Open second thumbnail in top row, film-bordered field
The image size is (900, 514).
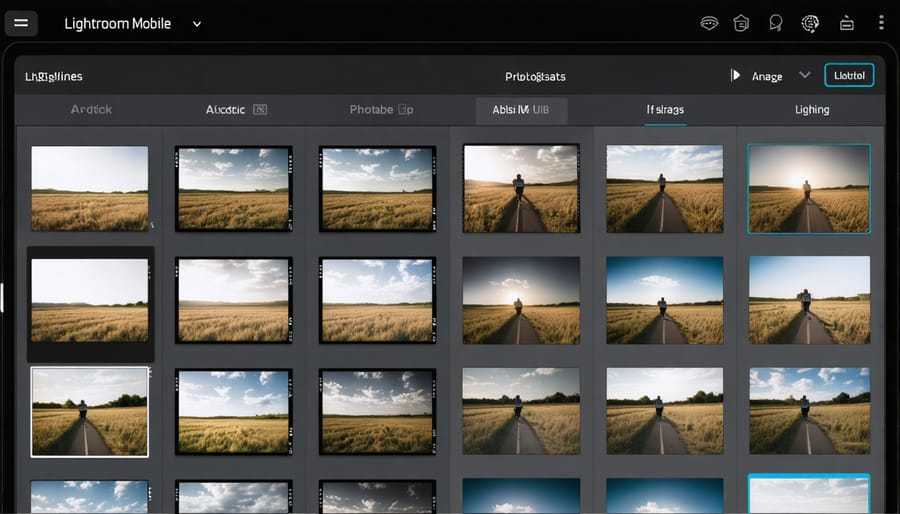pyautogui.click(x=234, y=189)
